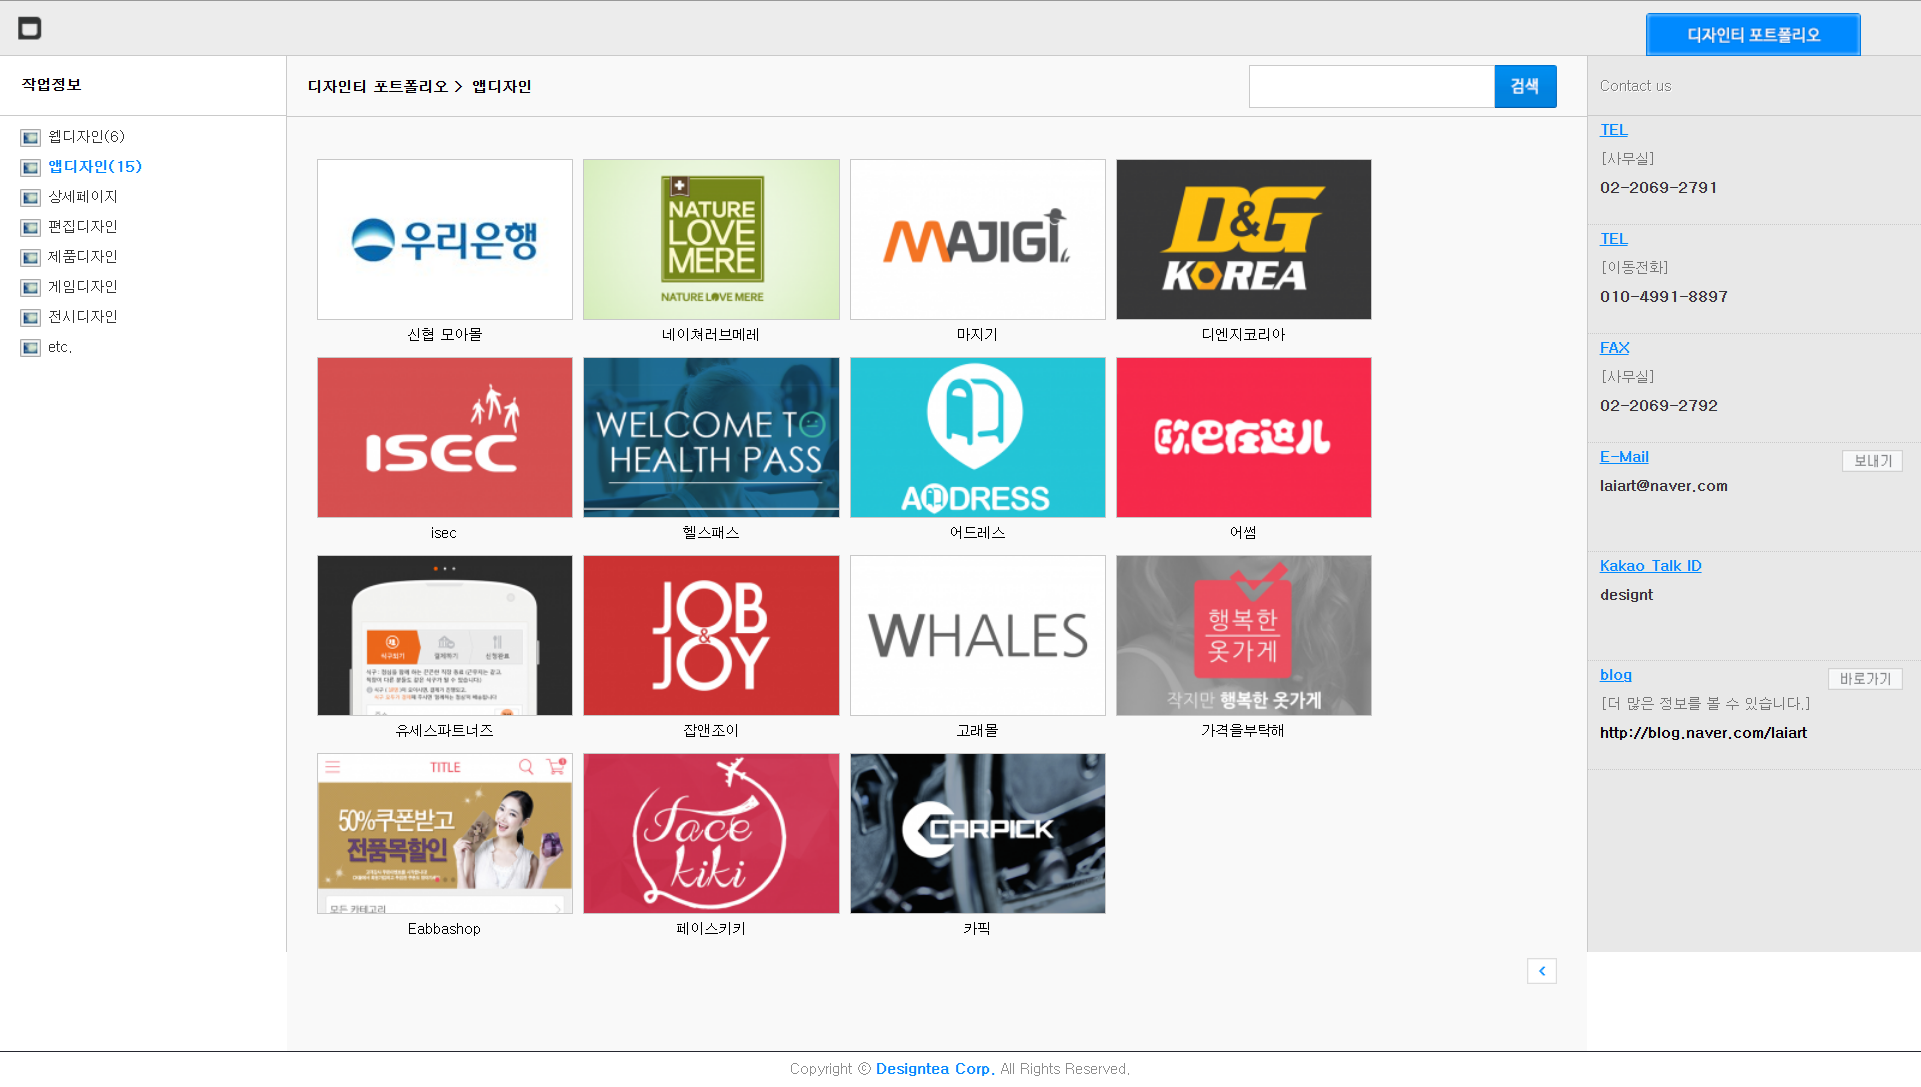This screenshot has width=1921, height=1087.
Task: Click the search text input field
Action: click(x=1371, y=87)
